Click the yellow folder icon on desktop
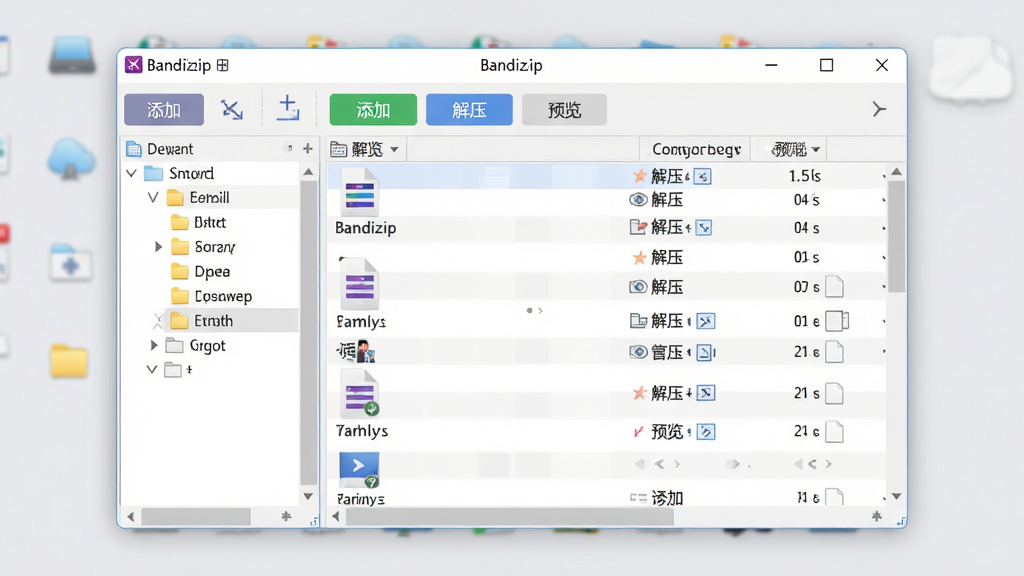Screen dimensions: 1024x576 pos(69,360)
